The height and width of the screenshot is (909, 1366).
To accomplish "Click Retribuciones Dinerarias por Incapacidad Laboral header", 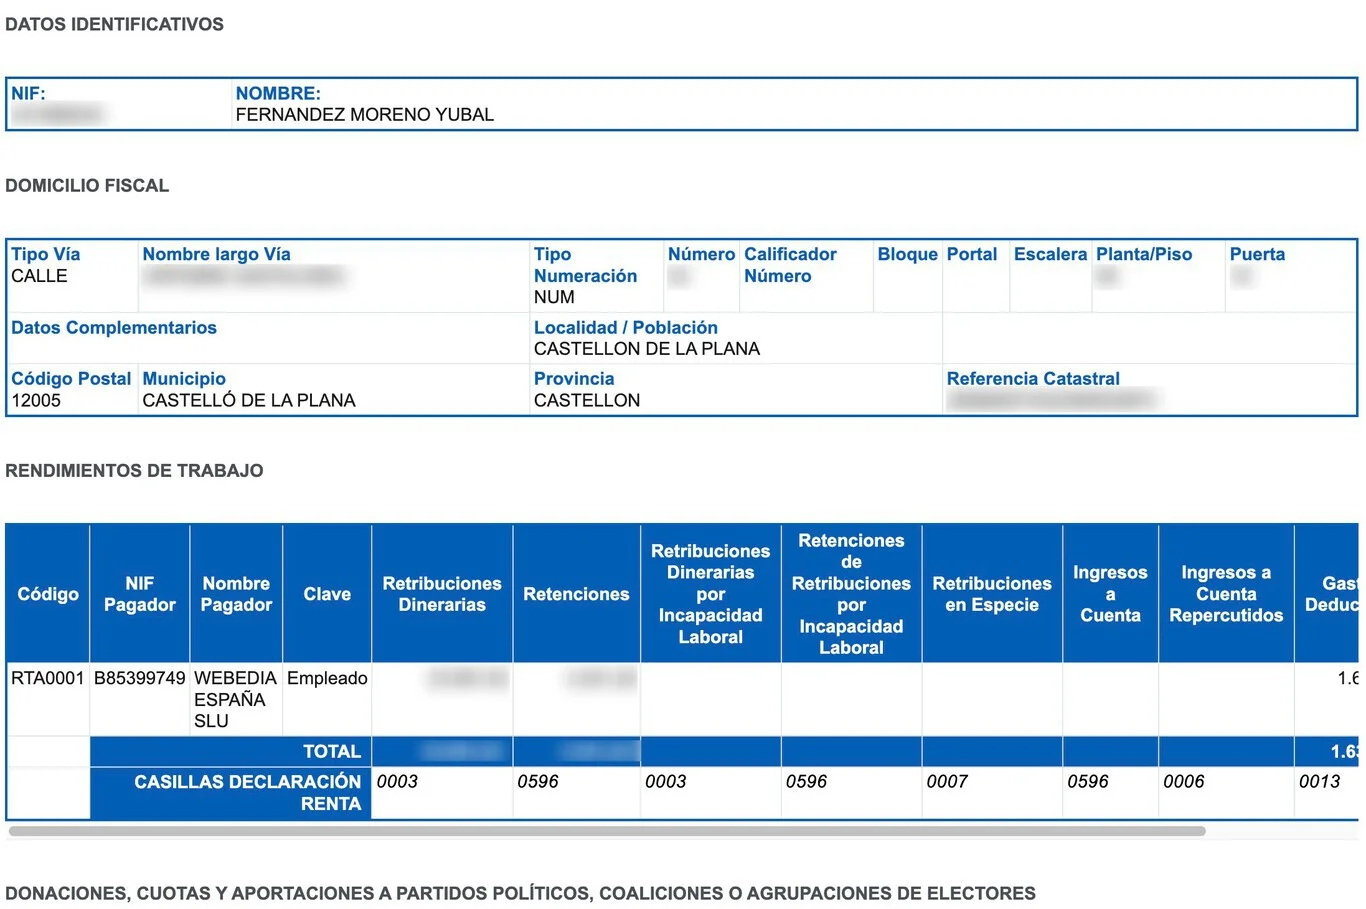I will coord(711,594).
